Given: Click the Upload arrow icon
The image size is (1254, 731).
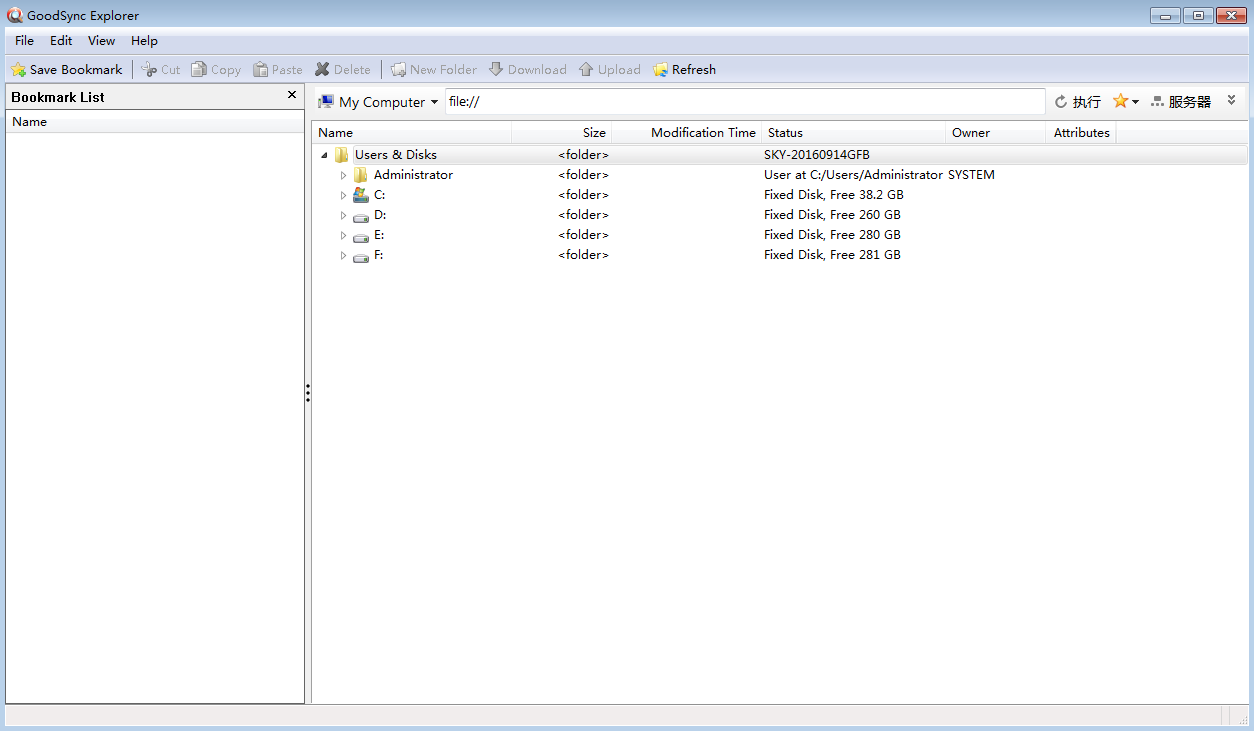Looking at the screenshot, I should [586, 70].
